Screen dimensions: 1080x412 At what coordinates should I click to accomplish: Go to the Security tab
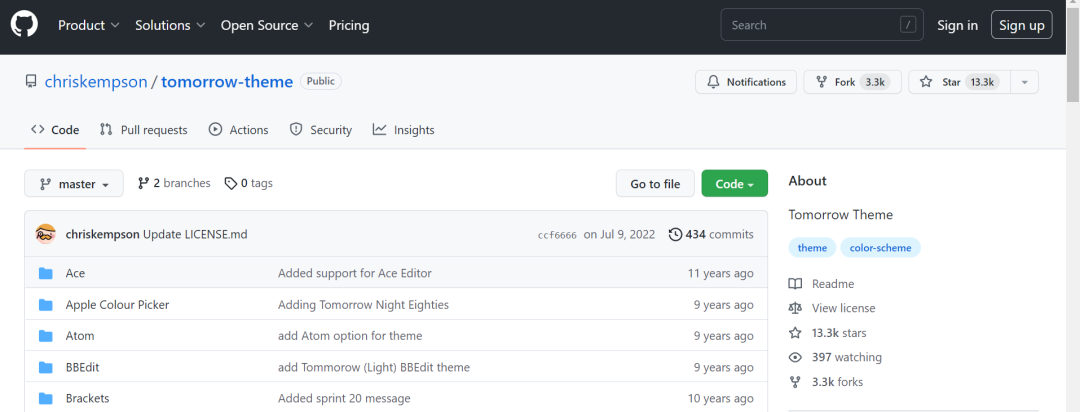pyautogui.click(x=320, y=130)
